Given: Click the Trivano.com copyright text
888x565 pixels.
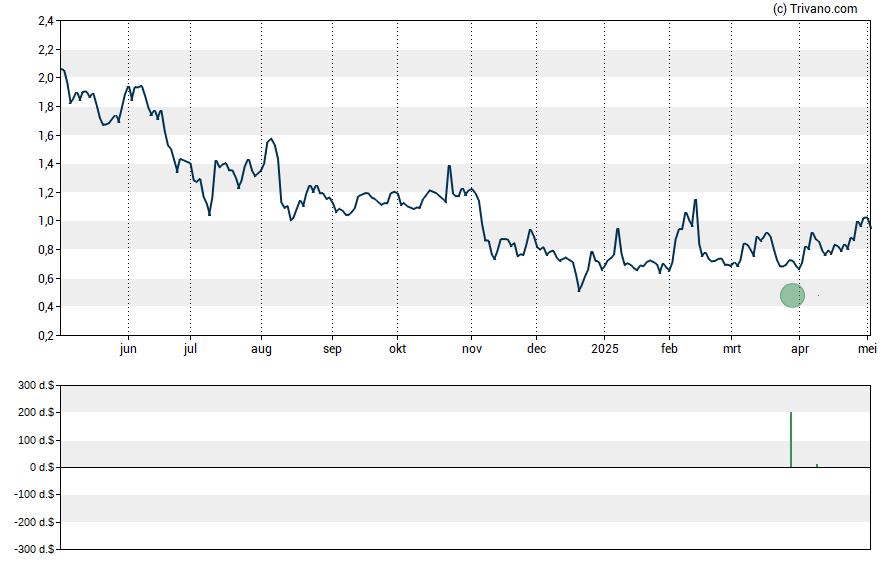Looking at the screenshot, I should [815, 8].
